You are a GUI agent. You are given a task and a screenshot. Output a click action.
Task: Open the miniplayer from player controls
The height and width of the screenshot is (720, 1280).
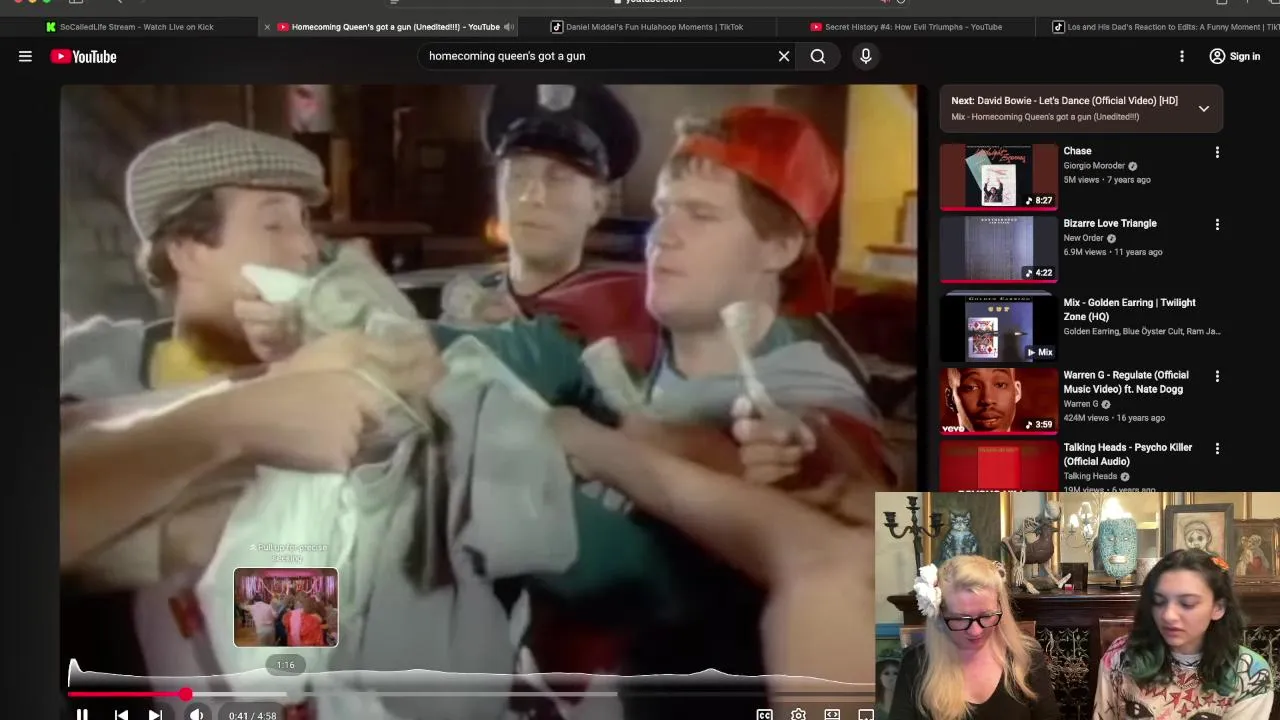coord(832,714)
